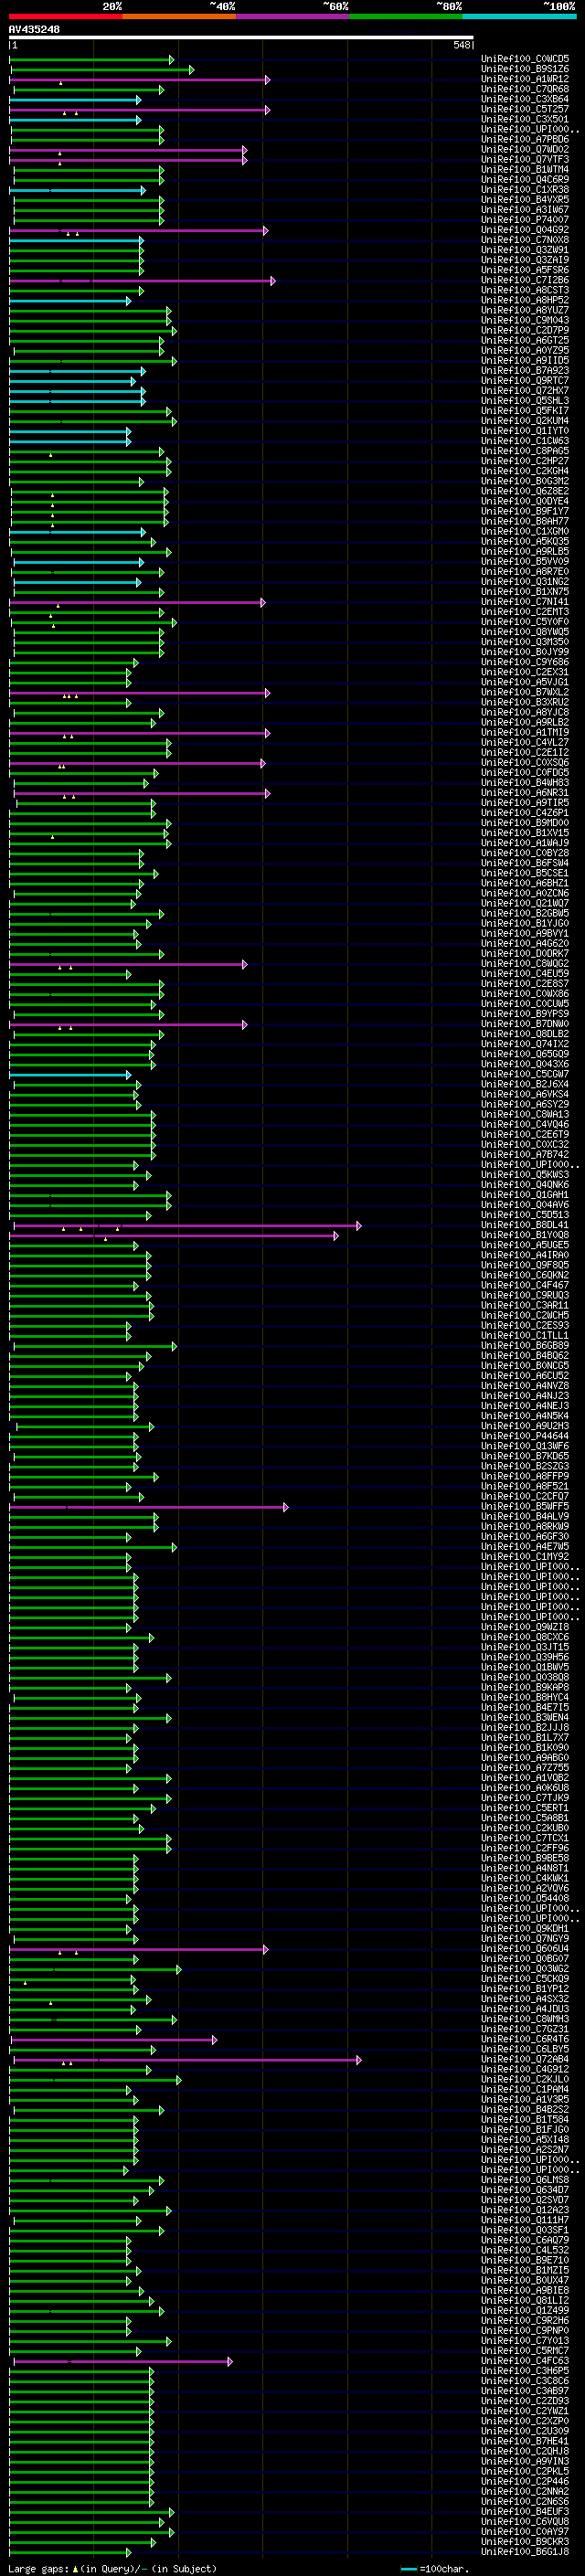Select hit UniRef100_C0WCD5
This screenshot has width=585, height=2576.
(525, 60)
